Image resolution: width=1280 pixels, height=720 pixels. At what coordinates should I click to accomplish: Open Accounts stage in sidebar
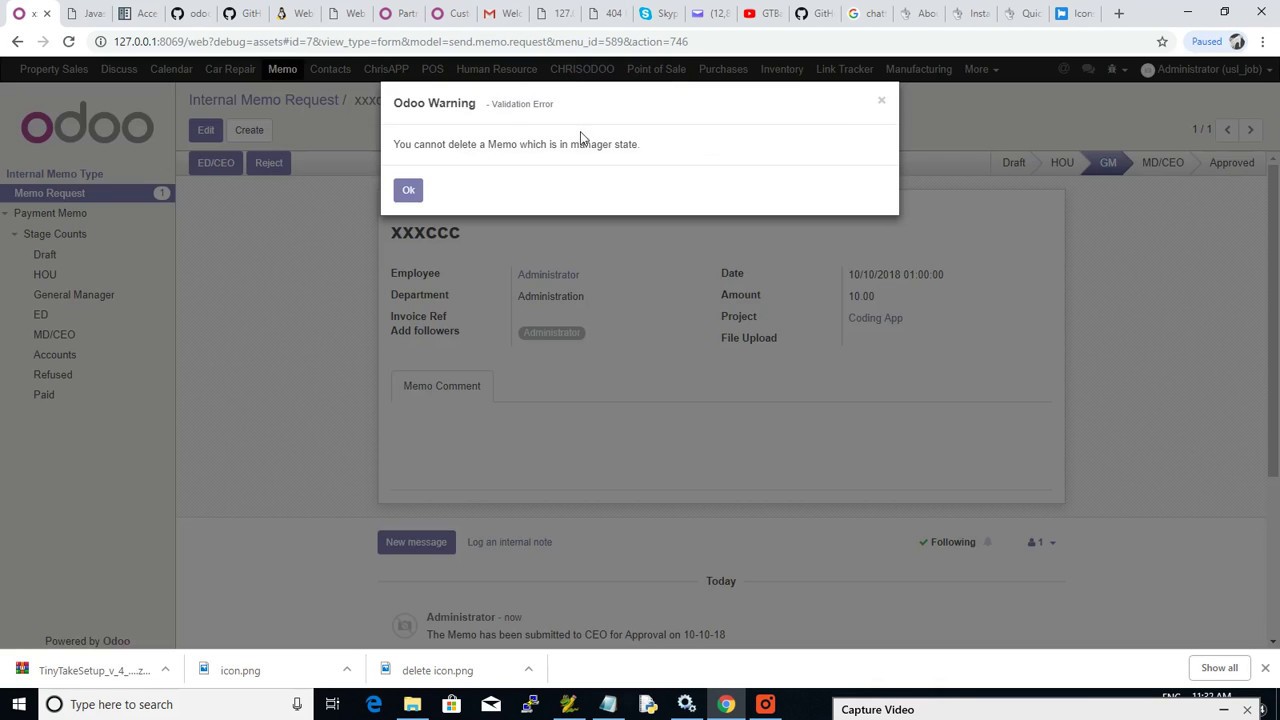pos(55,354)
